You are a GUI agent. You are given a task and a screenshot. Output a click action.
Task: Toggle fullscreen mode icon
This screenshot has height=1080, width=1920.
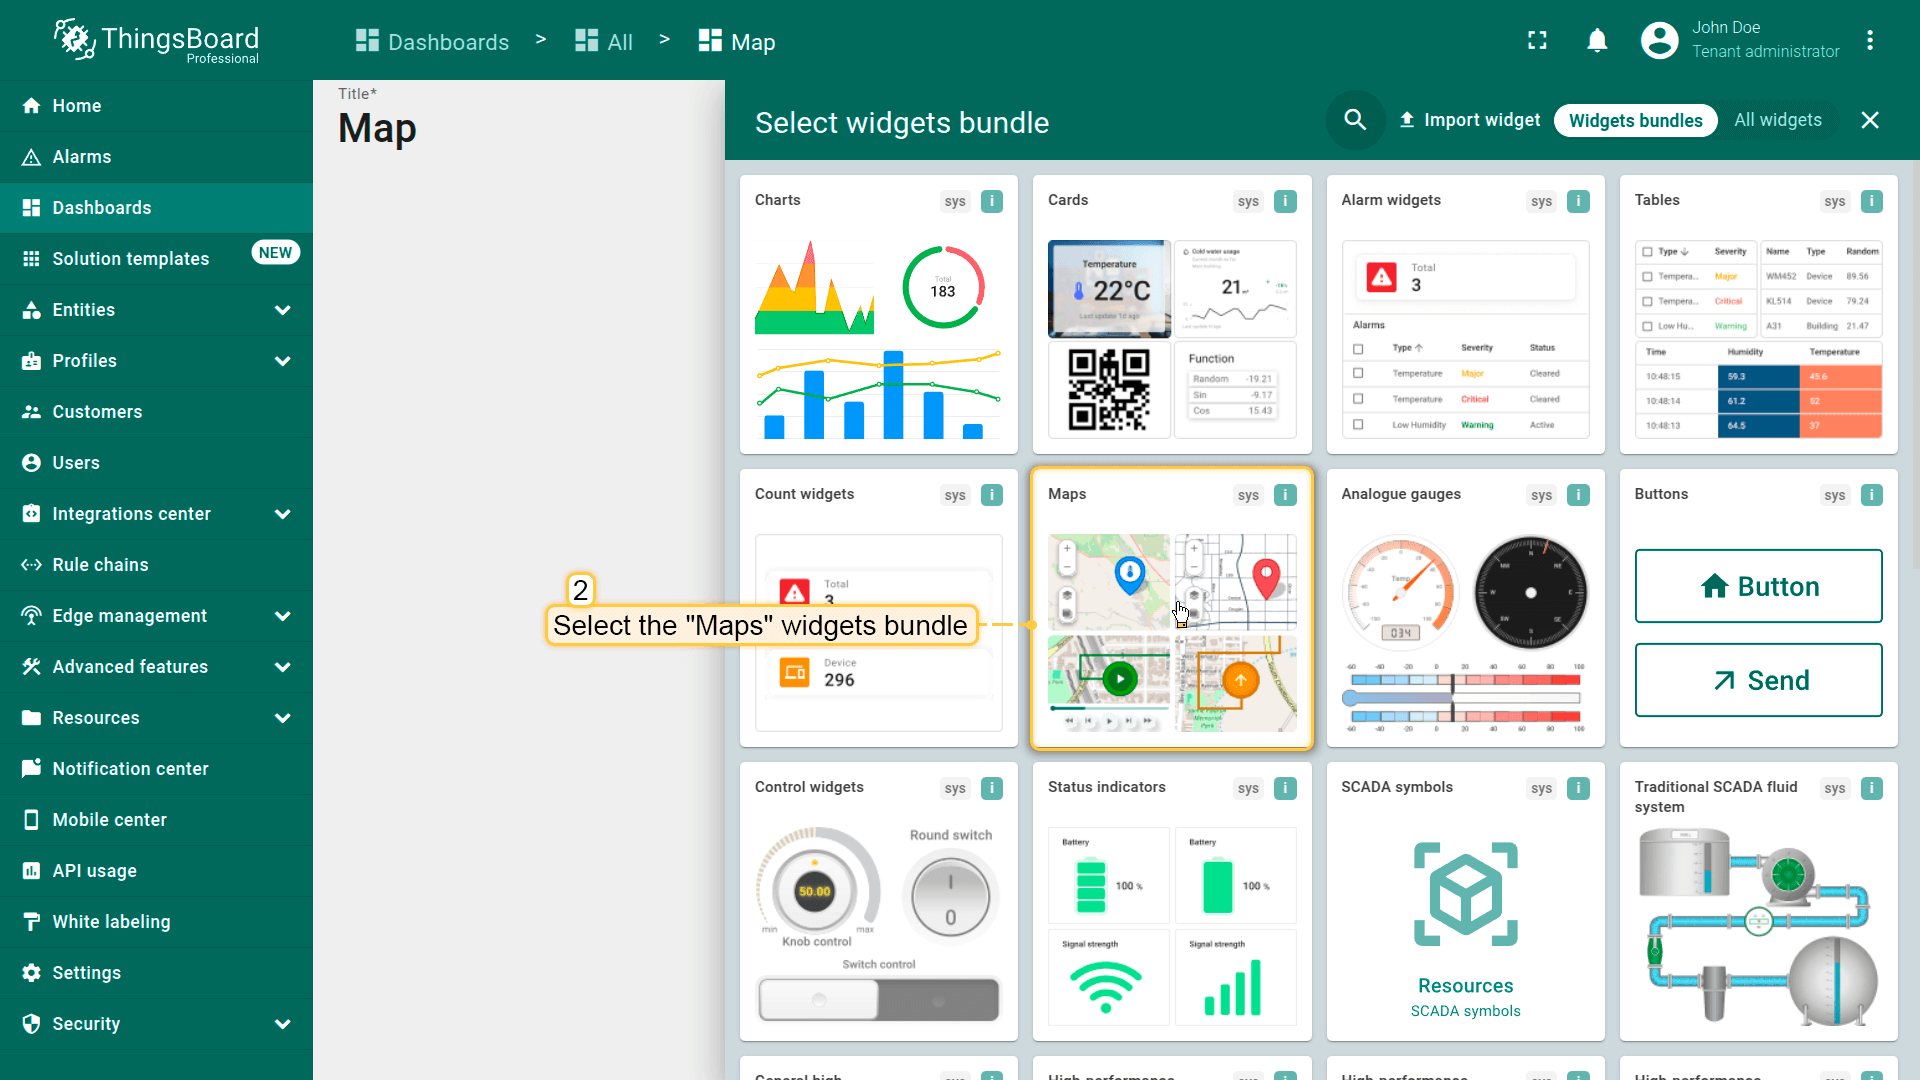(x=1537, y=40)
